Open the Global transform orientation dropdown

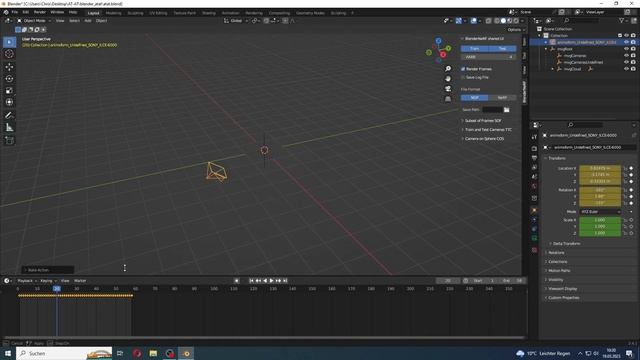pyautogui.click(x=236, y=20)
